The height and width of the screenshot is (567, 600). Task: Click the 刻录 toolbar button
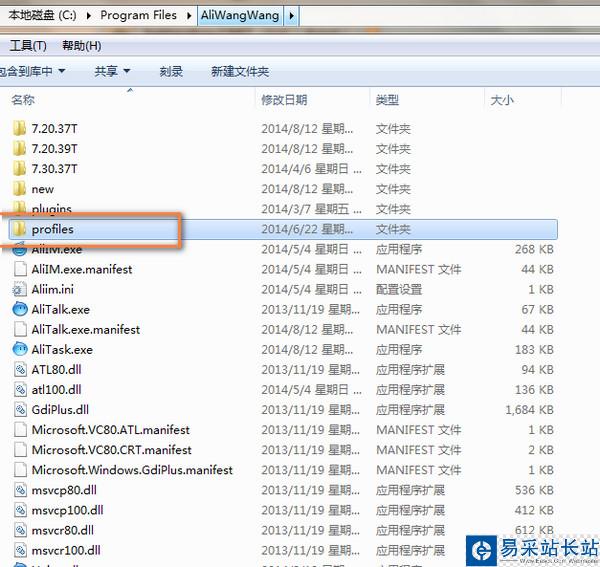click(x=171, y=71)
